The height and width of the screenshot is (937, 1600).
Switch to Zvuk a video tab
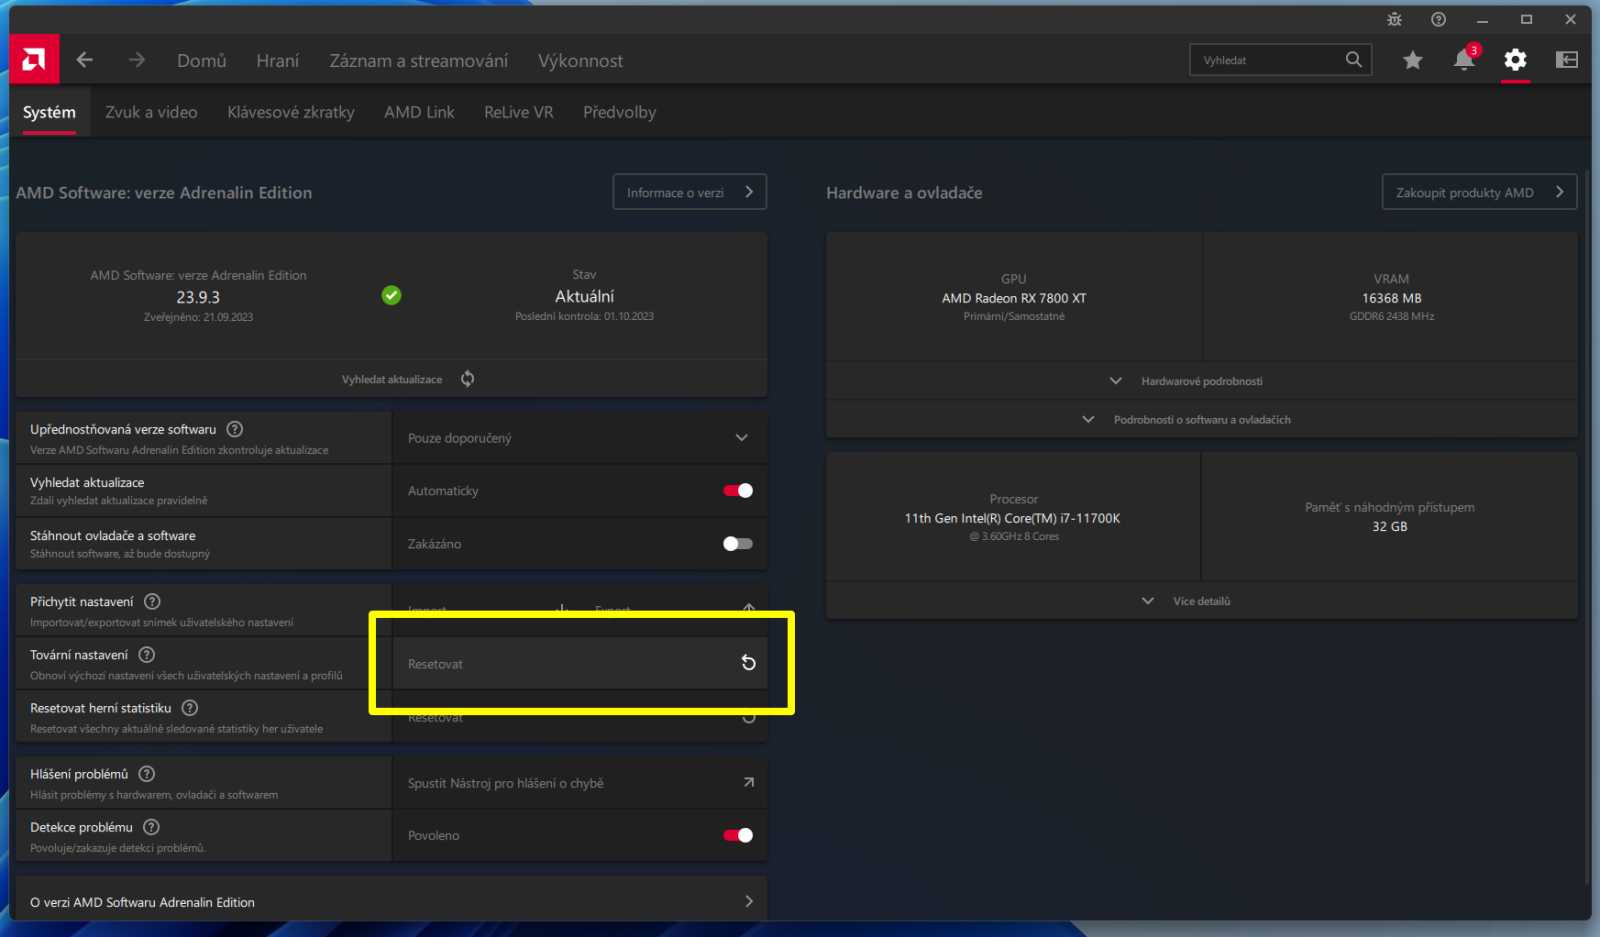tap(151, 112)
